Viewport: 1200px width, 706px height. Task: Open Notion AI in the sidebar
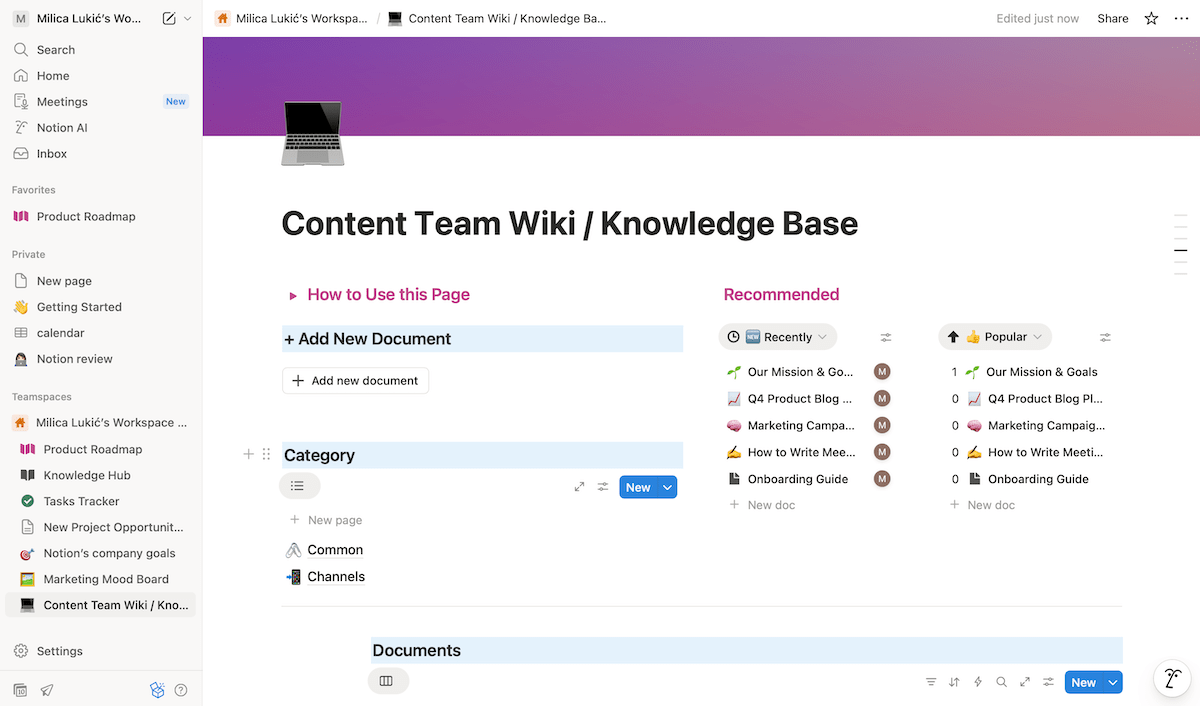pos(62,127)
